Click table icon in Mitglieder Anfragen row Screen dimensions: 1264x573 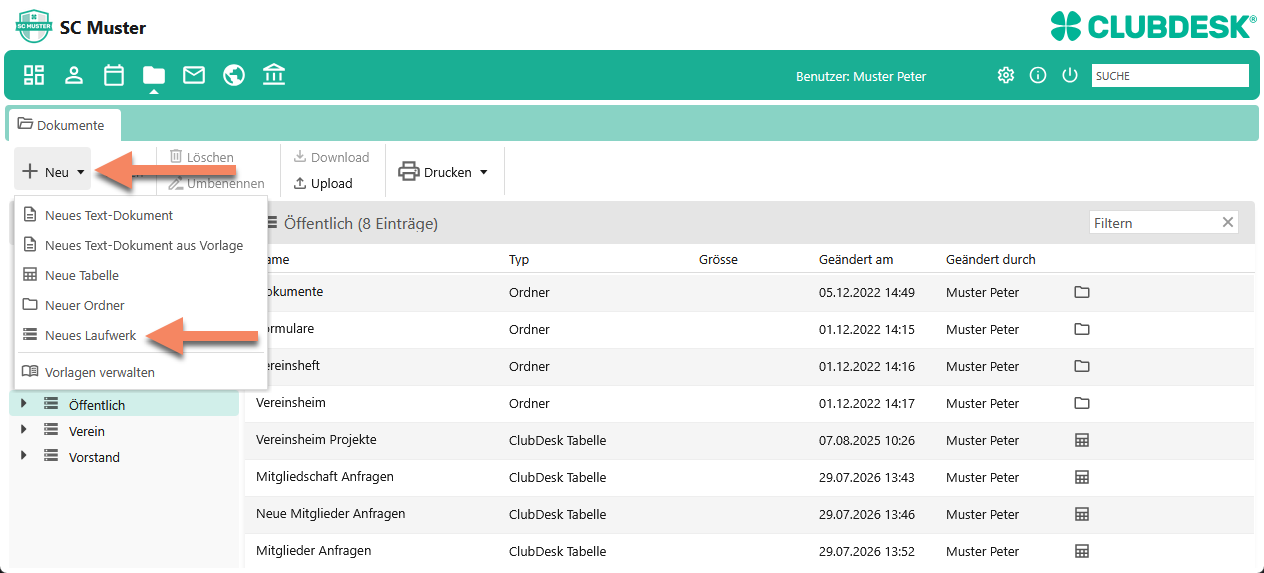tap(1081, 551)
